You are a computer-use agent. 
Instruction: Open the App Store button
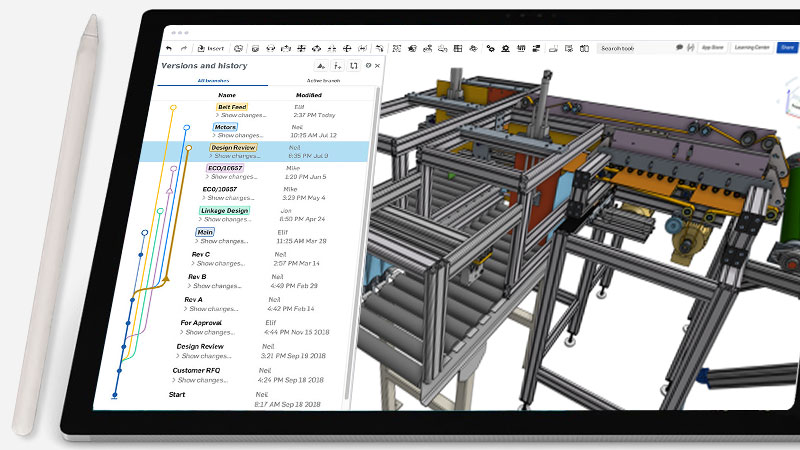(712, 47)
